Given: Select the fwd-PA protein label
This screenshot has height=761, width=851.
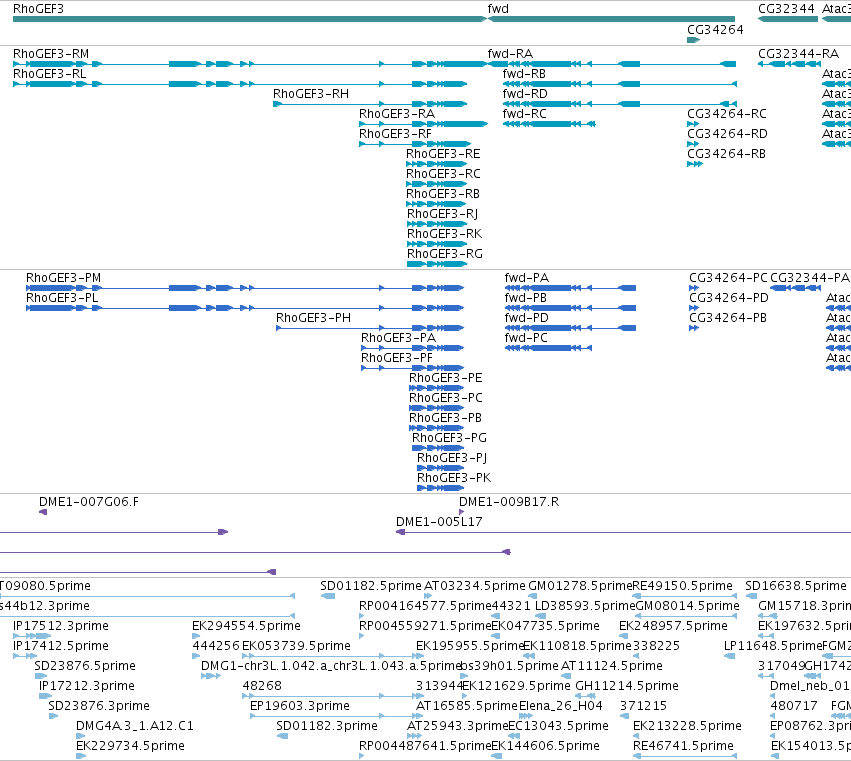Looking at the screenshot, I should click(x=526, y=278).
